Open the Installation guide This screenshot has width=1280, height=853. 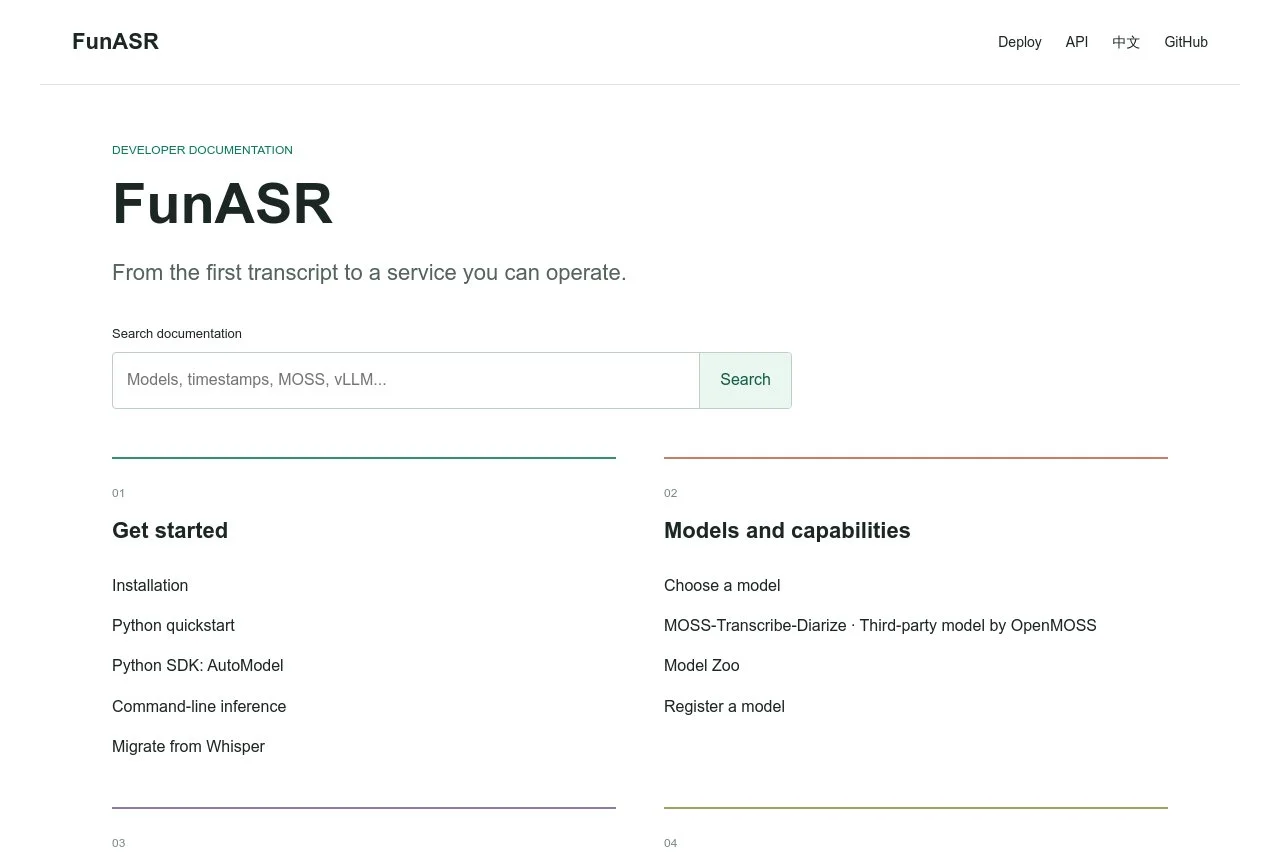click(x=150, y=586)
